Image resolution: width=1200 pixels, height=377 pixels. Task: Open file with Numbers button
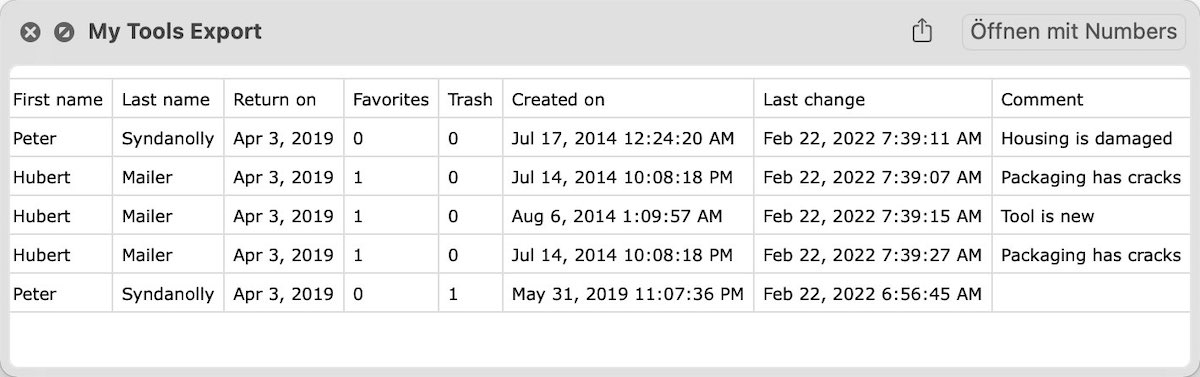coord(1073,31)
